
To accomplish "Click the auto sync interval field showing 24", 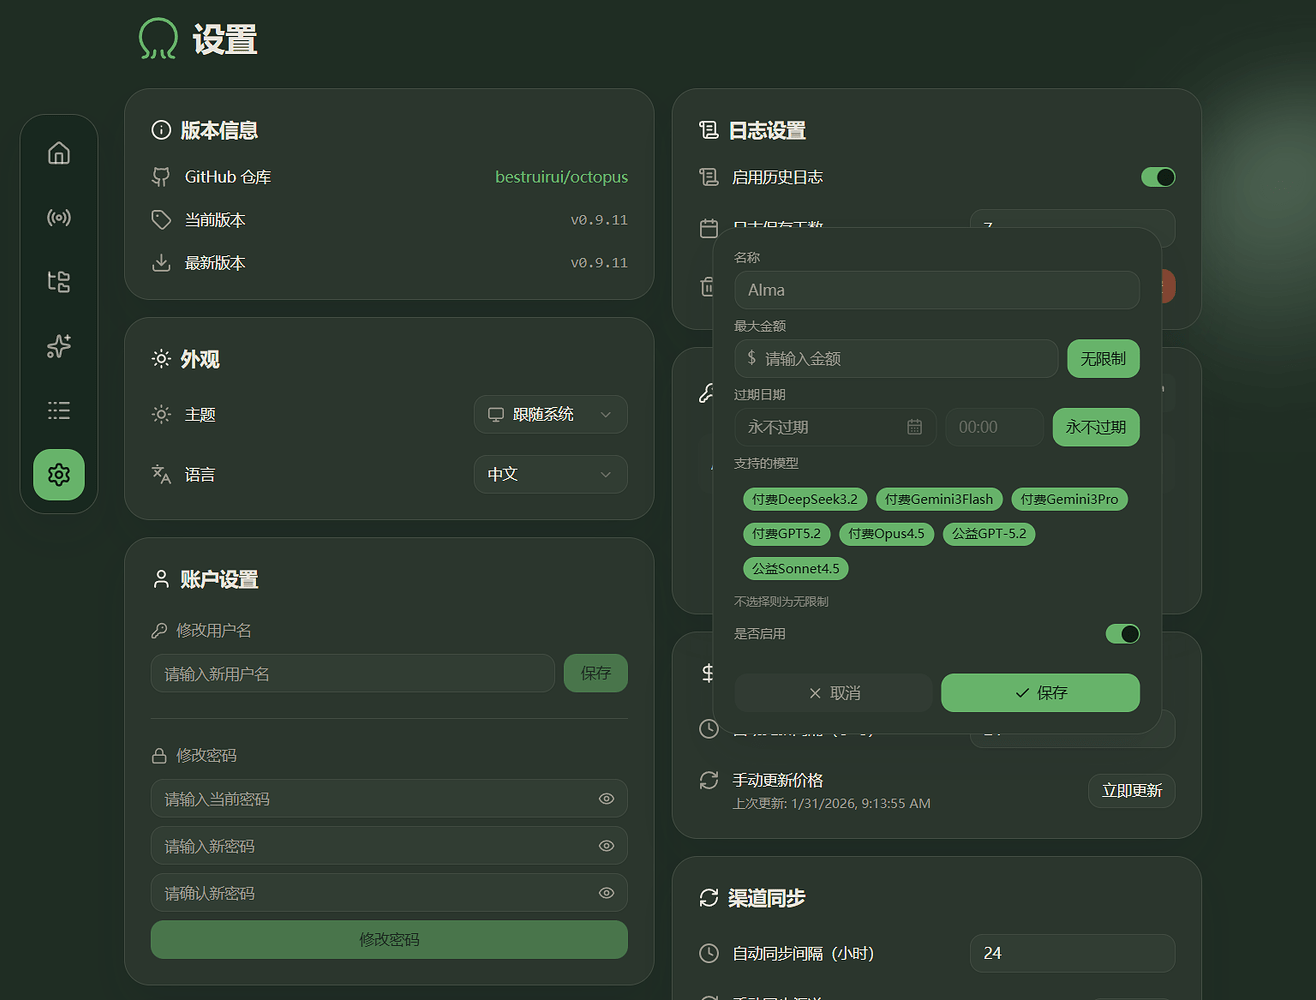I will coord(1073,953).
